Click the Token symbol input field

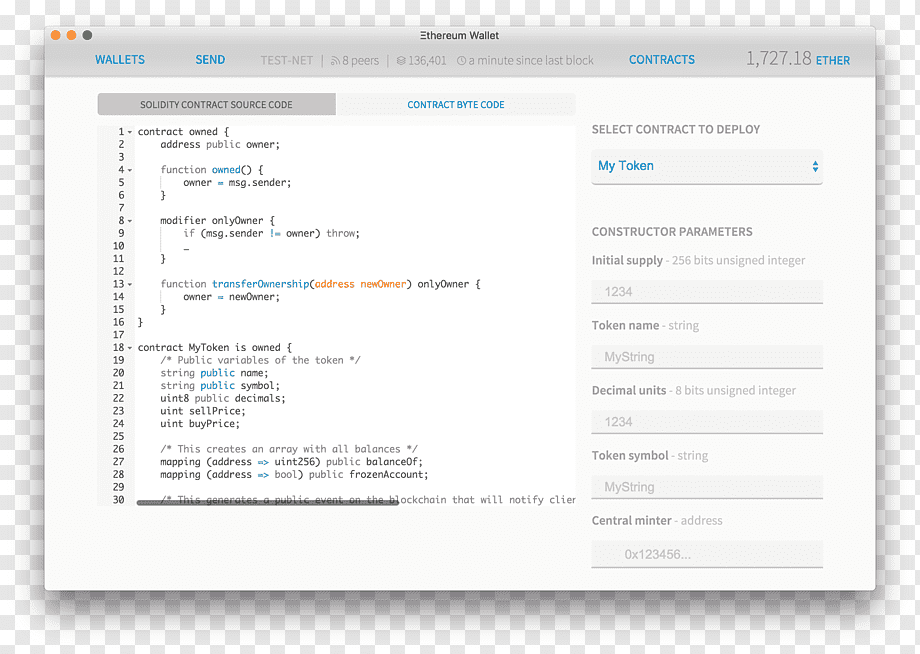(x=707, y=487)
